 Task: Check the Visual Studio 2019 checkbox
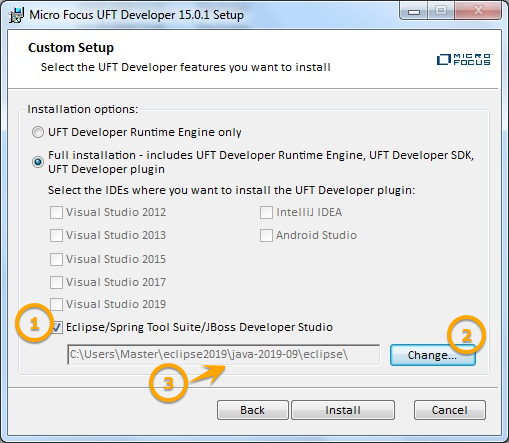coord(56,304)
